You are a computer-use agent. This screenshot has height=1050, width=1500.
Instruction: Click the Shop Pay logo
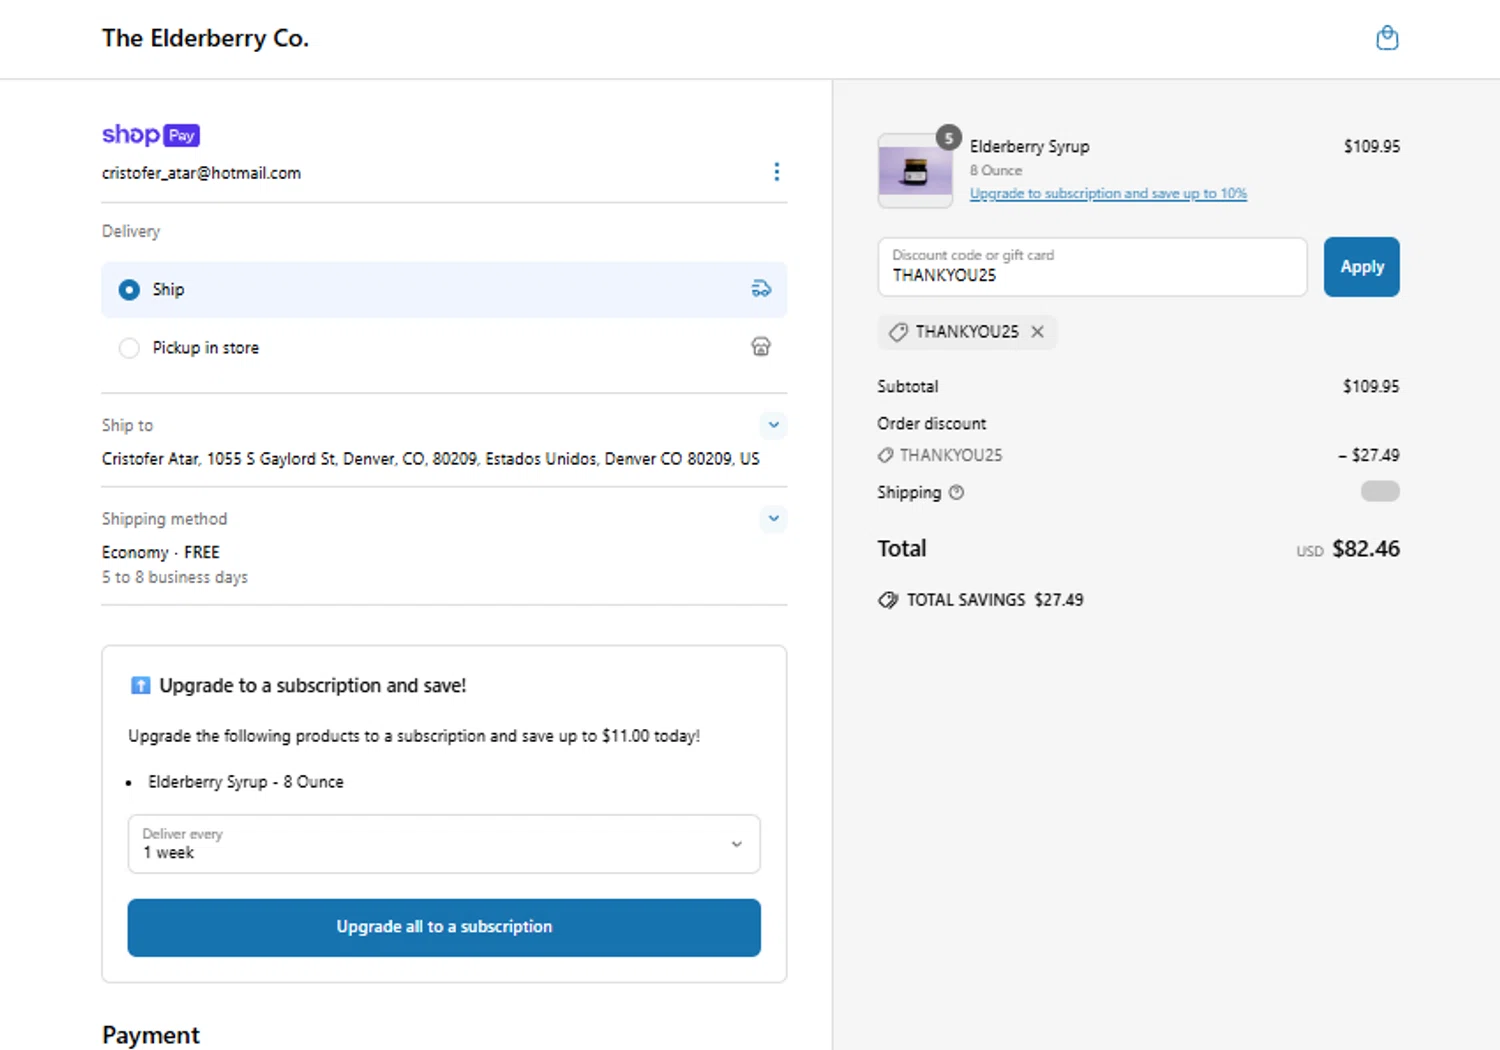151,135
